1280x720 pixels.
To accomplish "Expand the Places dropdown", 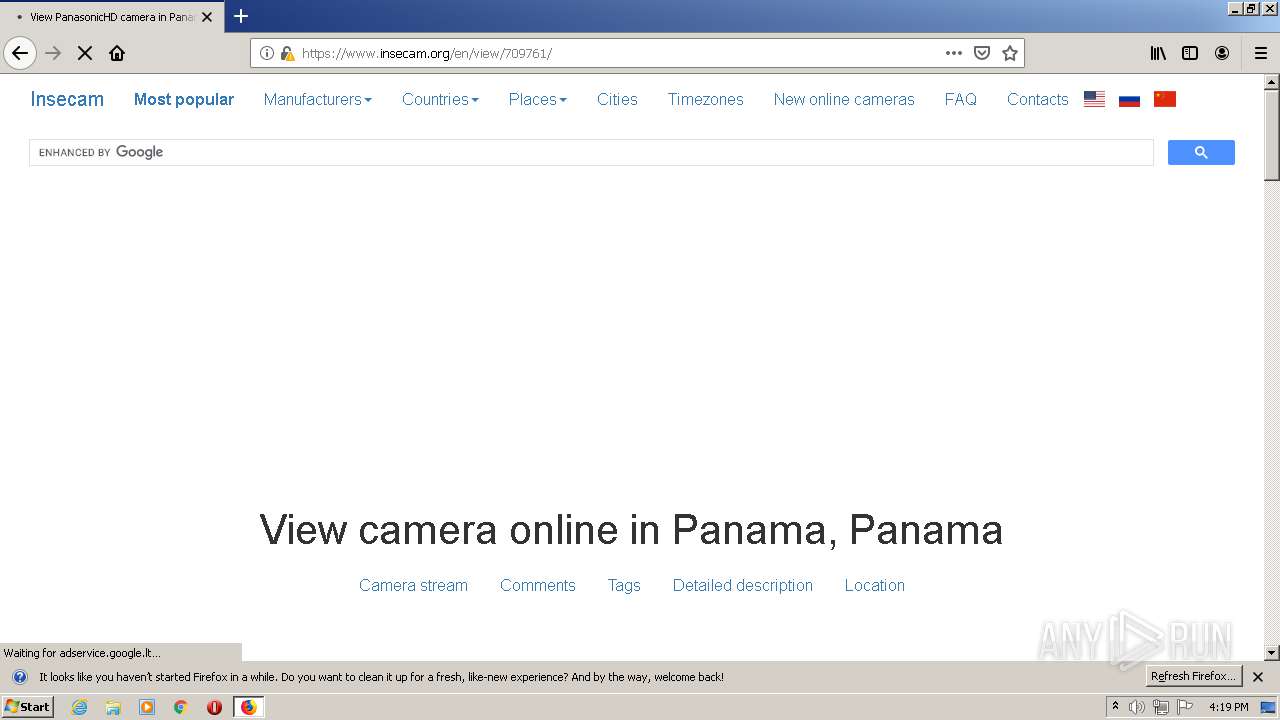I will 538,99.
